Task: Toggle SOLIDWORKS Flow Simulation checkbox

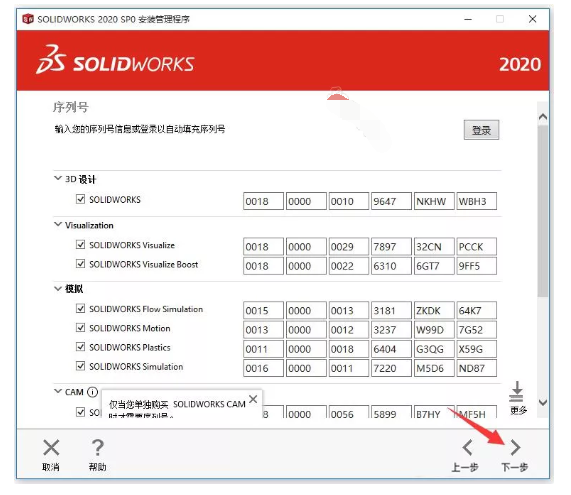Action: (80, 309)
